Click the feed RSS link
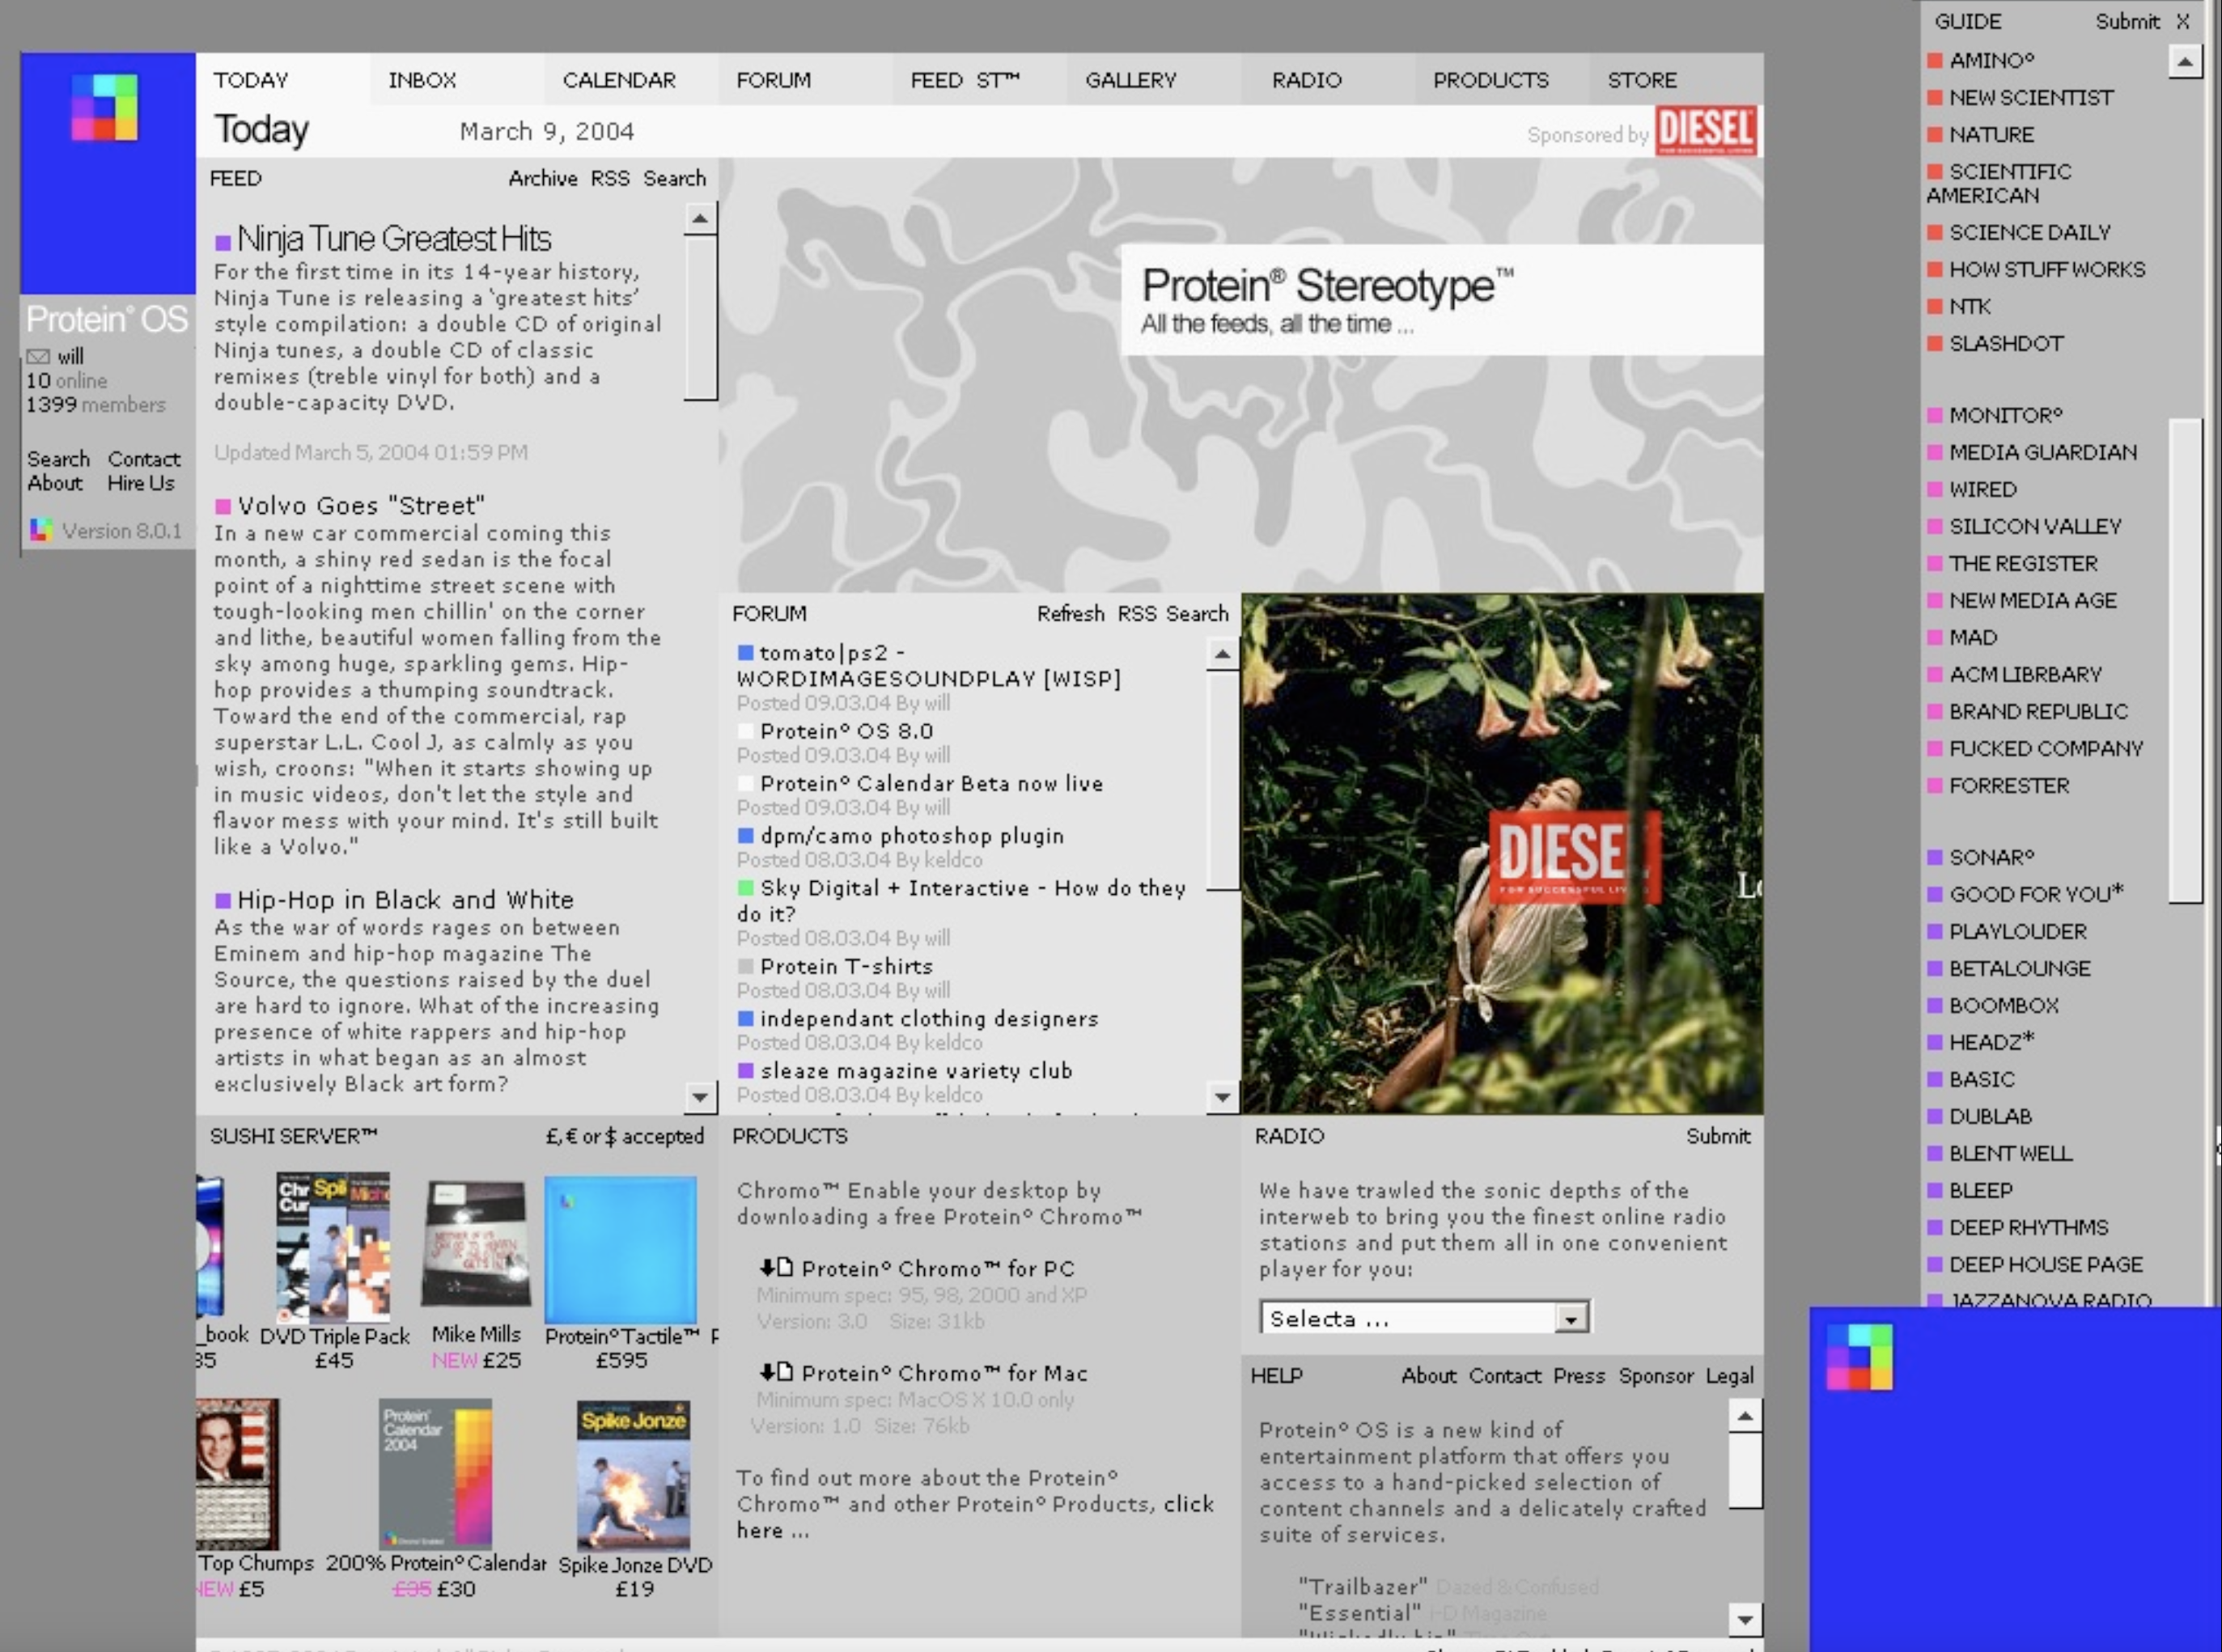 click(x=610, y=178)
